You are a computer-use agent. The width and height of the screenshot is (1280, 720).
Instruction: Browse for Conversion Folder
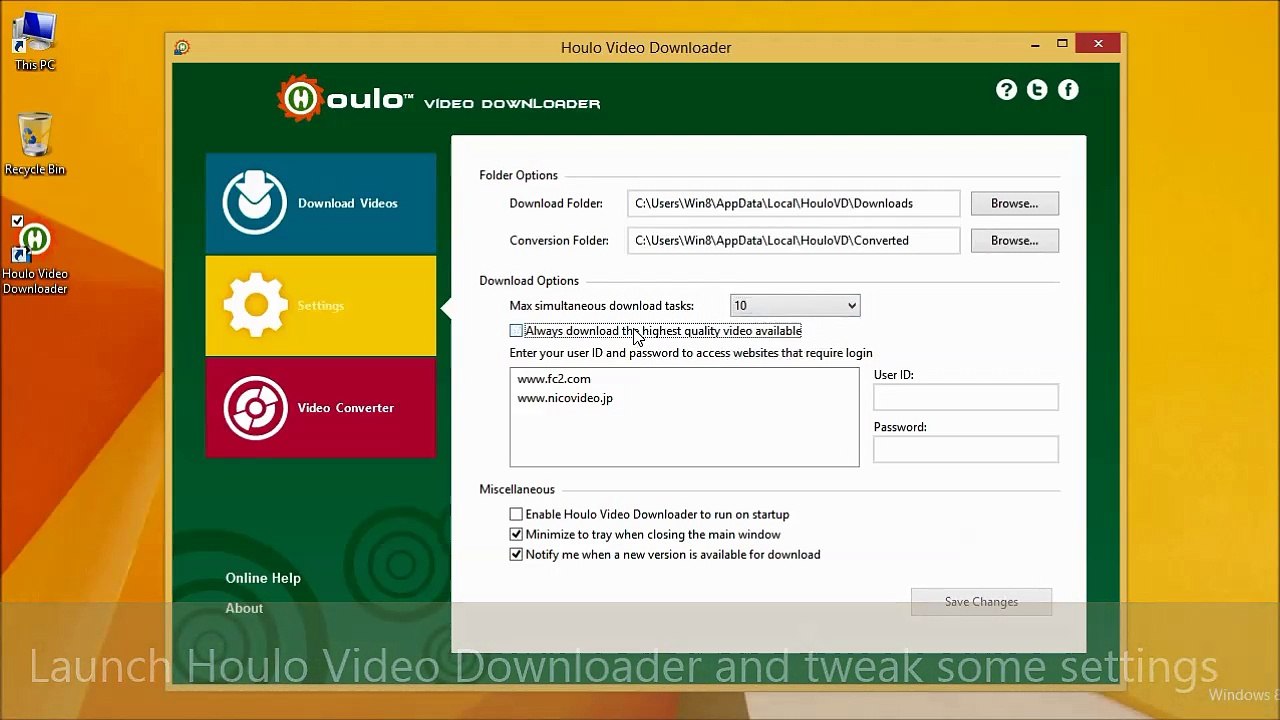pos(1014,240)
